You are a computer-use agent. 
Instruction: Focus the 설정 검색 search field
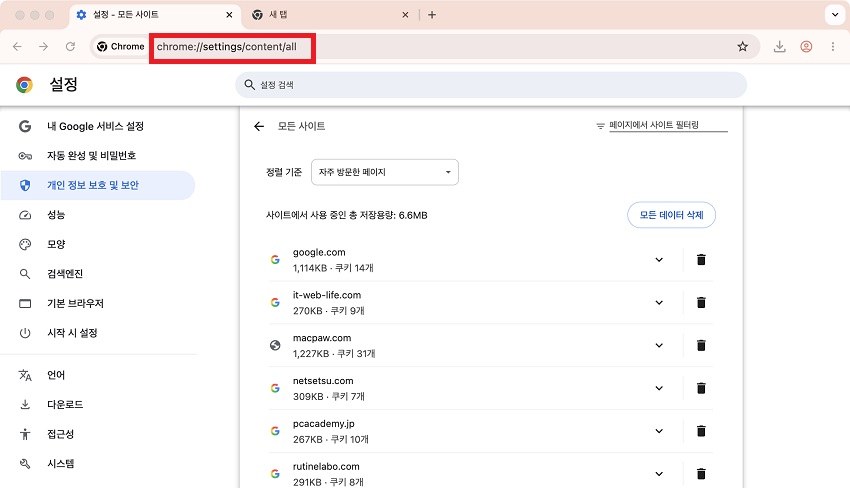pyautogui.click(x=491, y=85)
